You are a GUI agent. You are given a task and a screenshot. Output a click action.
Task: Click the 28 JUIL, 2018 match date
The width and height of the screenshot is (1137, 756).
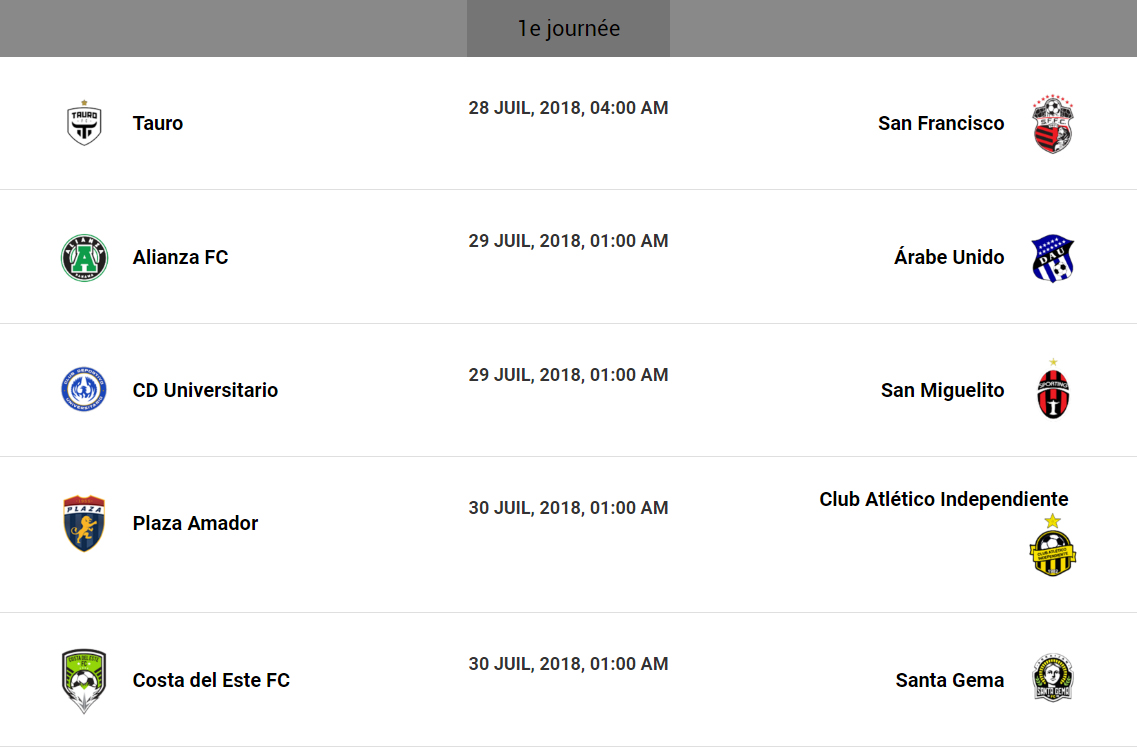[568, 108]
